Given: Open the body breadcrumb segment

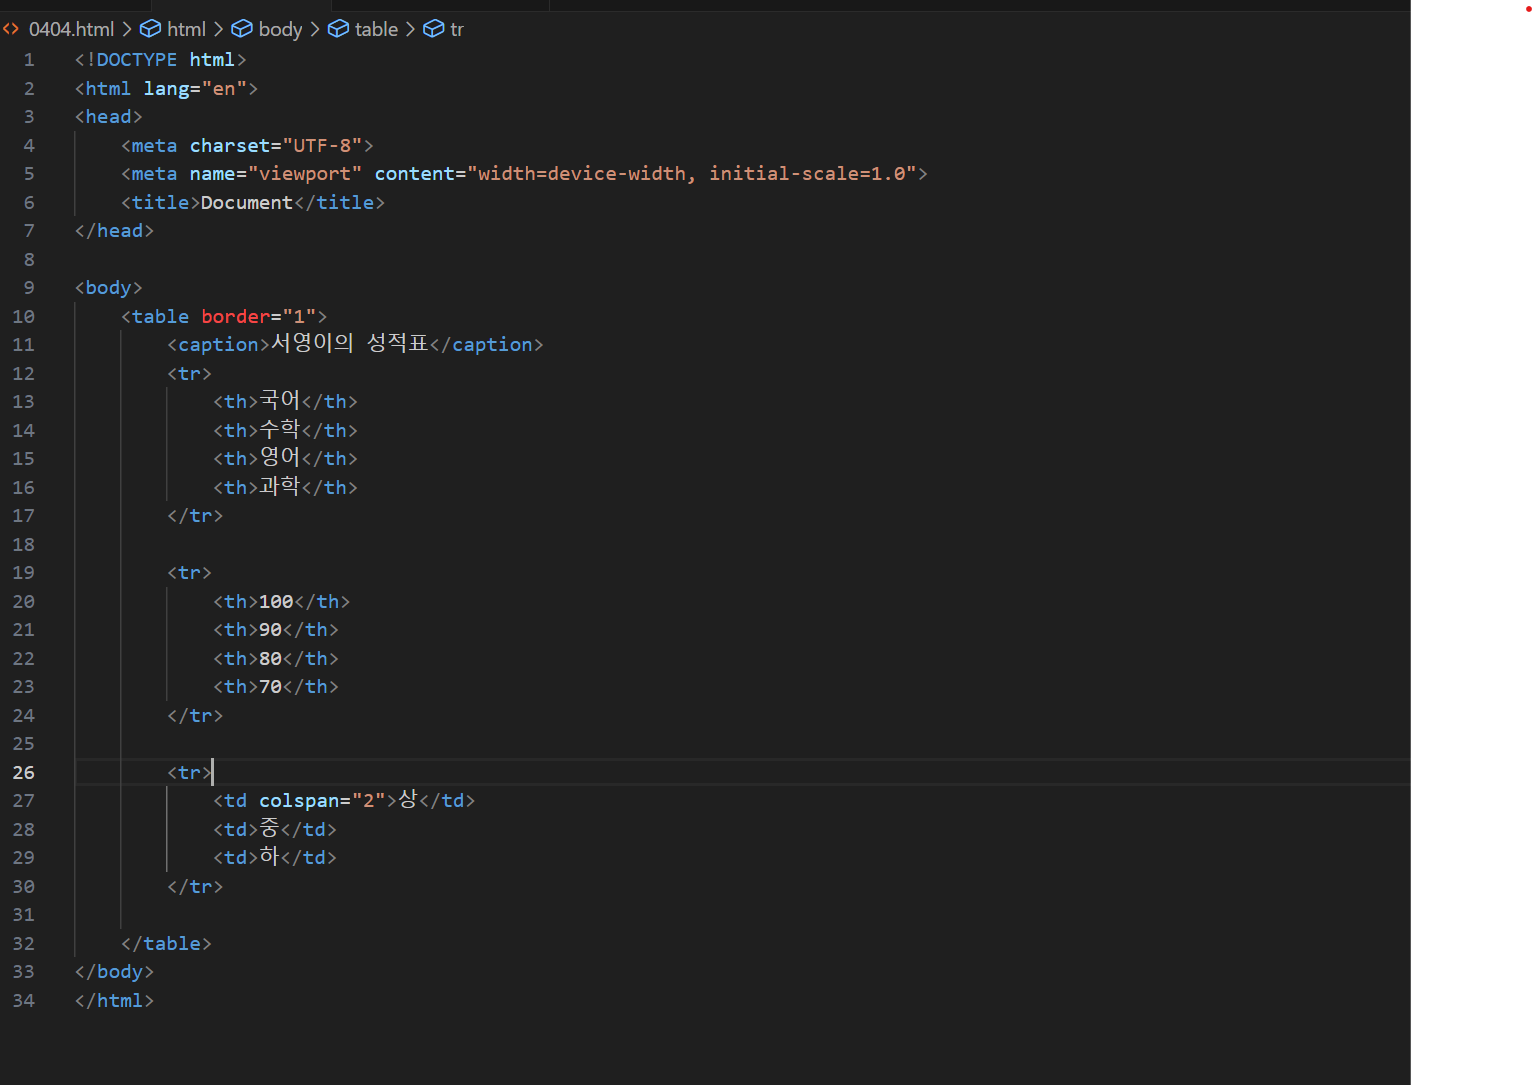Looking at the screenshot, I should 280,29.
